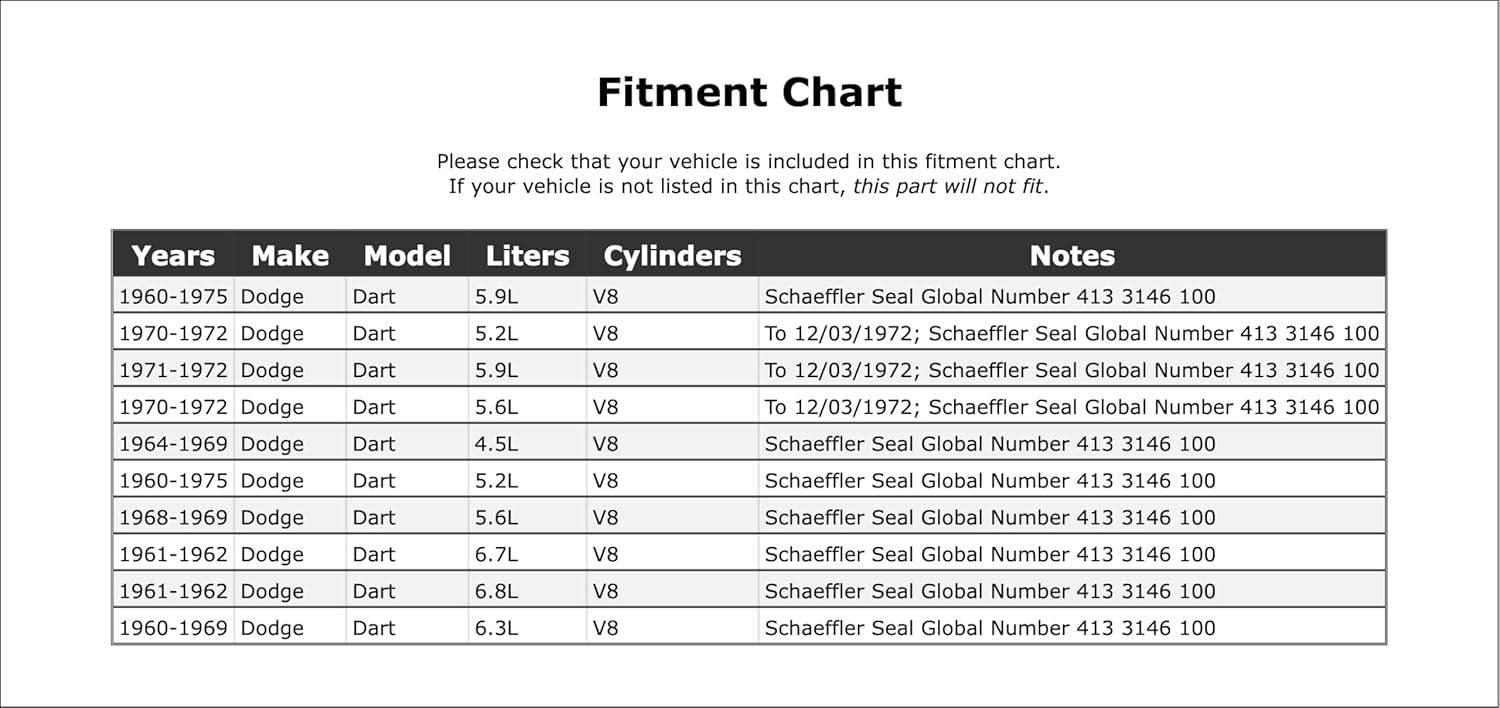This screenshot has height=708, width=1500.
Task: Click the Notes cell in the 1971-1972 row
Action: pos(1071,370)
